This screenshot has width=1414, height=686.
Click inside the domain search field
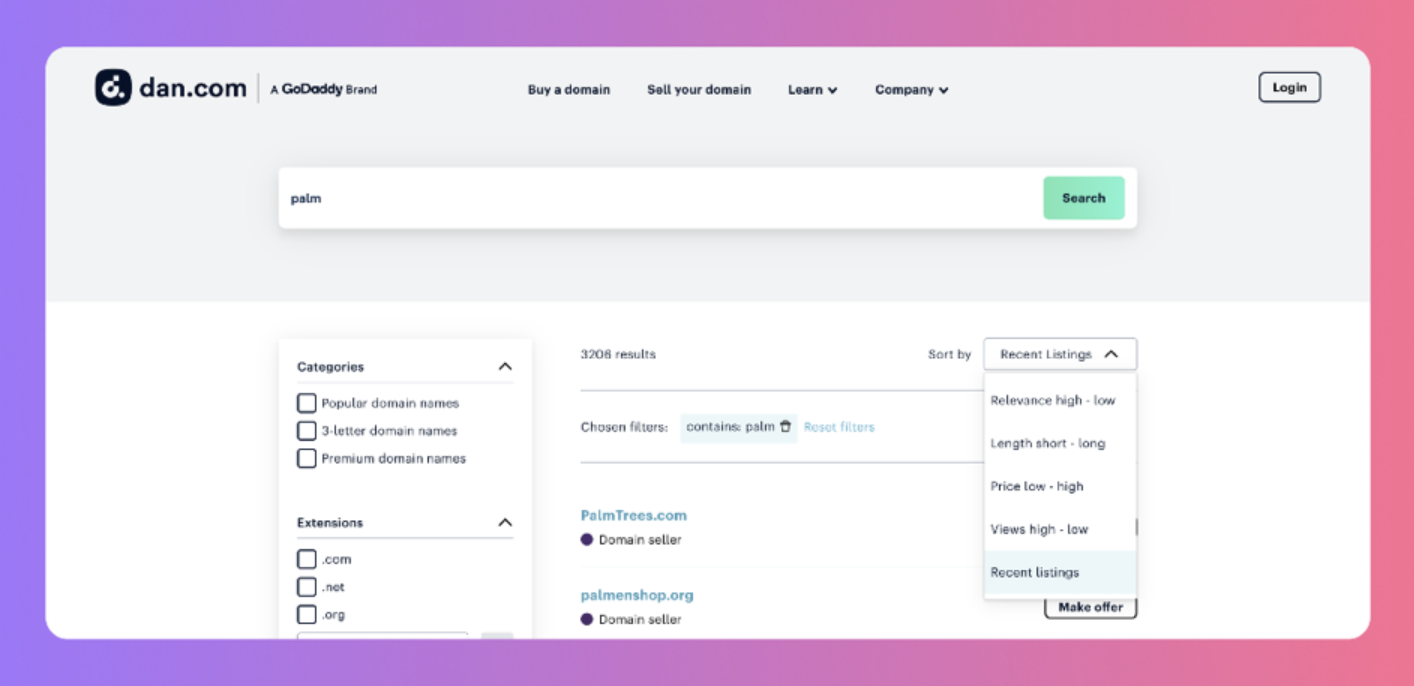(660, 198)
